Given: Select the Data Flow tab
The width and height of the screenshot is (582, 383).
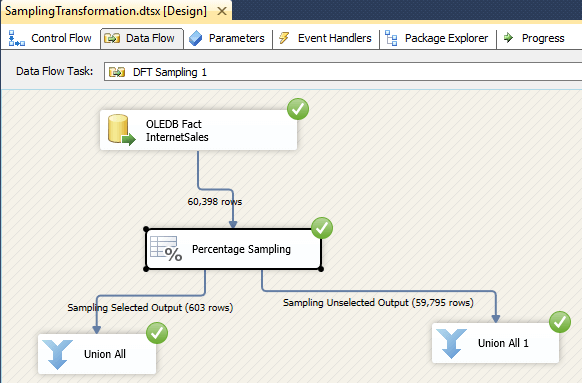Looking at the screenshot, I should click(x=142, y=38).
